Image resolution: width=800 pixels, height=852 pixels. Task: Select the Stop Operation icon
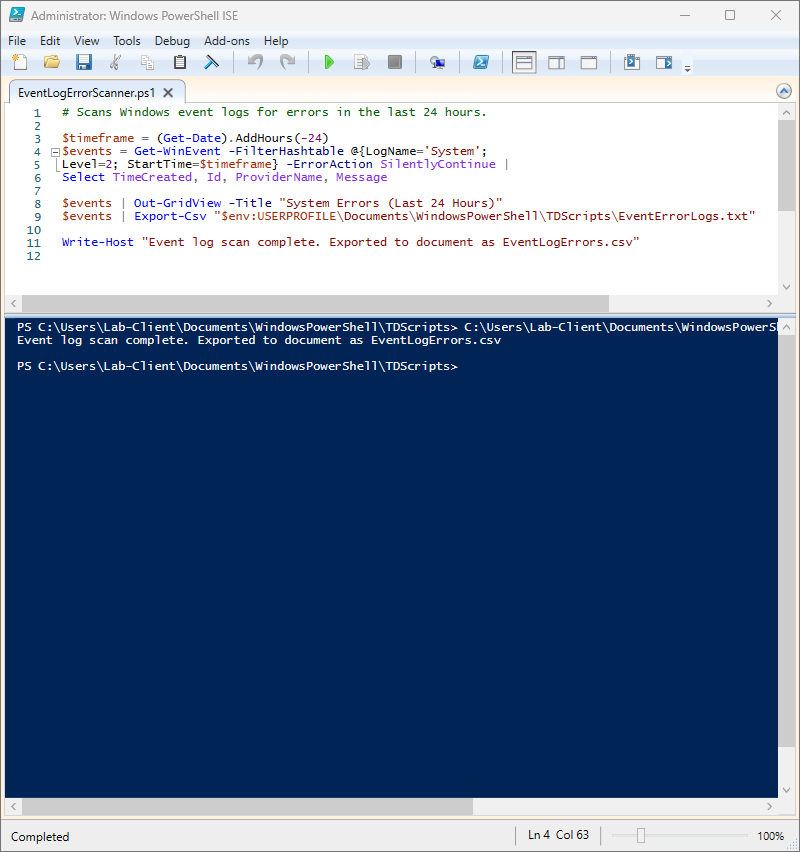pyautogui.click(x=394, y=62)
